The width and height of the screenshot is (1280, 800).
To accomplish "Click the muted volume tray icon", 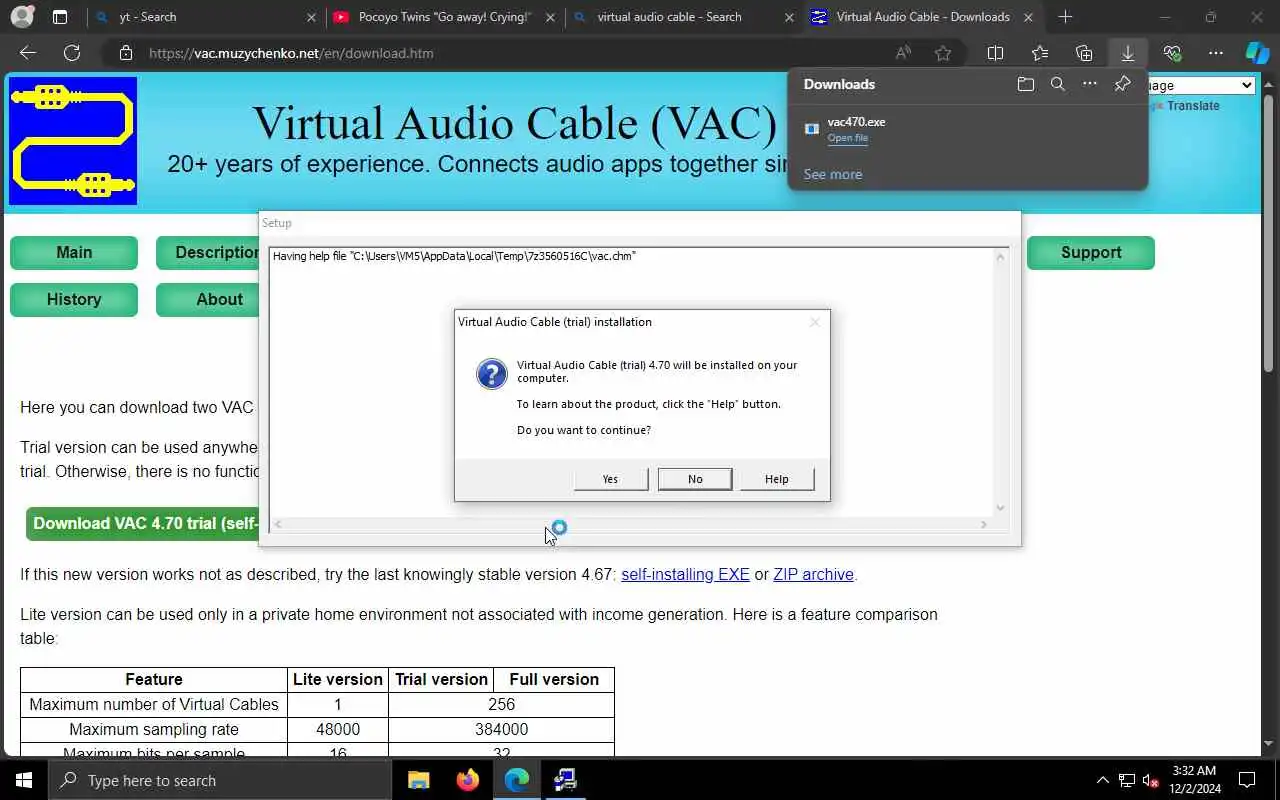I will pyautogui.click(x=1151, y=780).
